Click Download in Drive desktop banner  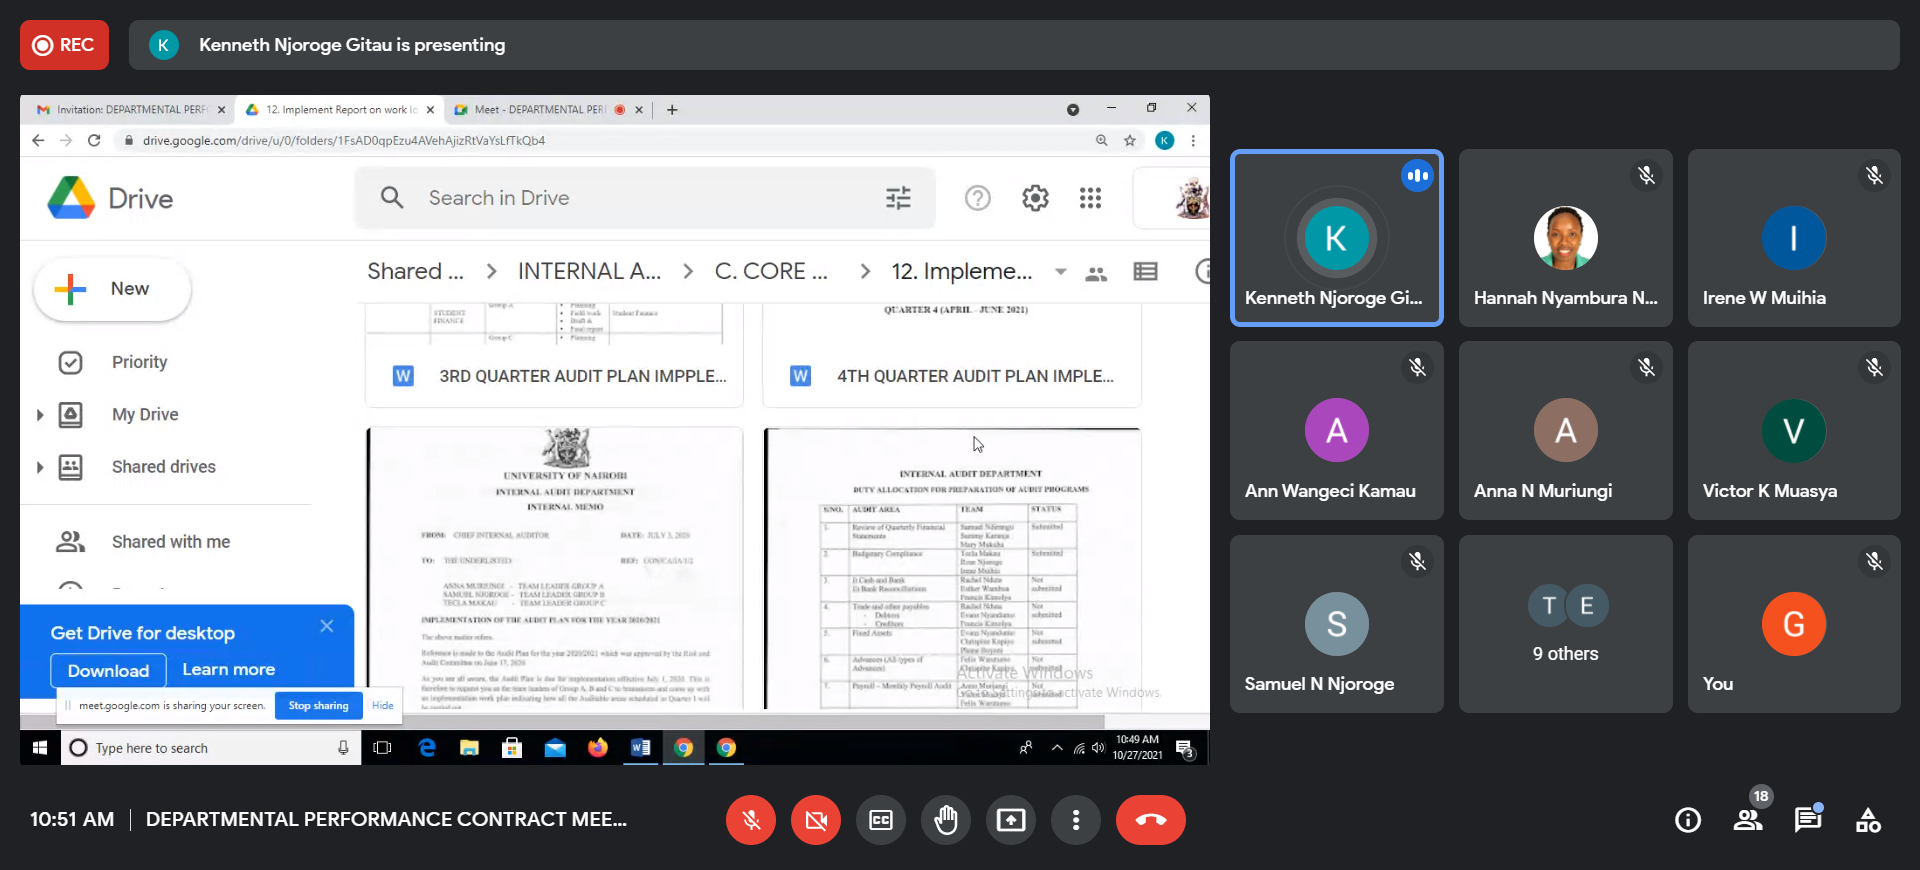tap(108, 670)
